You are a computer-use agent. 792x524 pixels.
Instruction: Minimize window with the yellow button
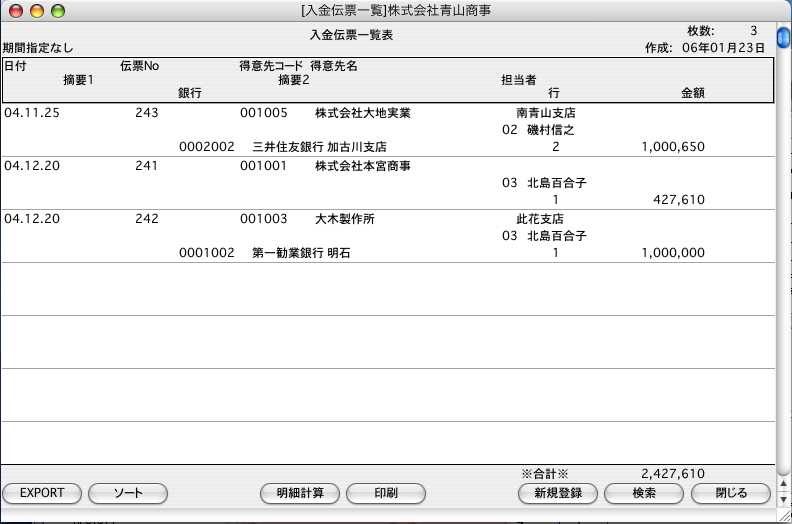click(x=37, y=11)
